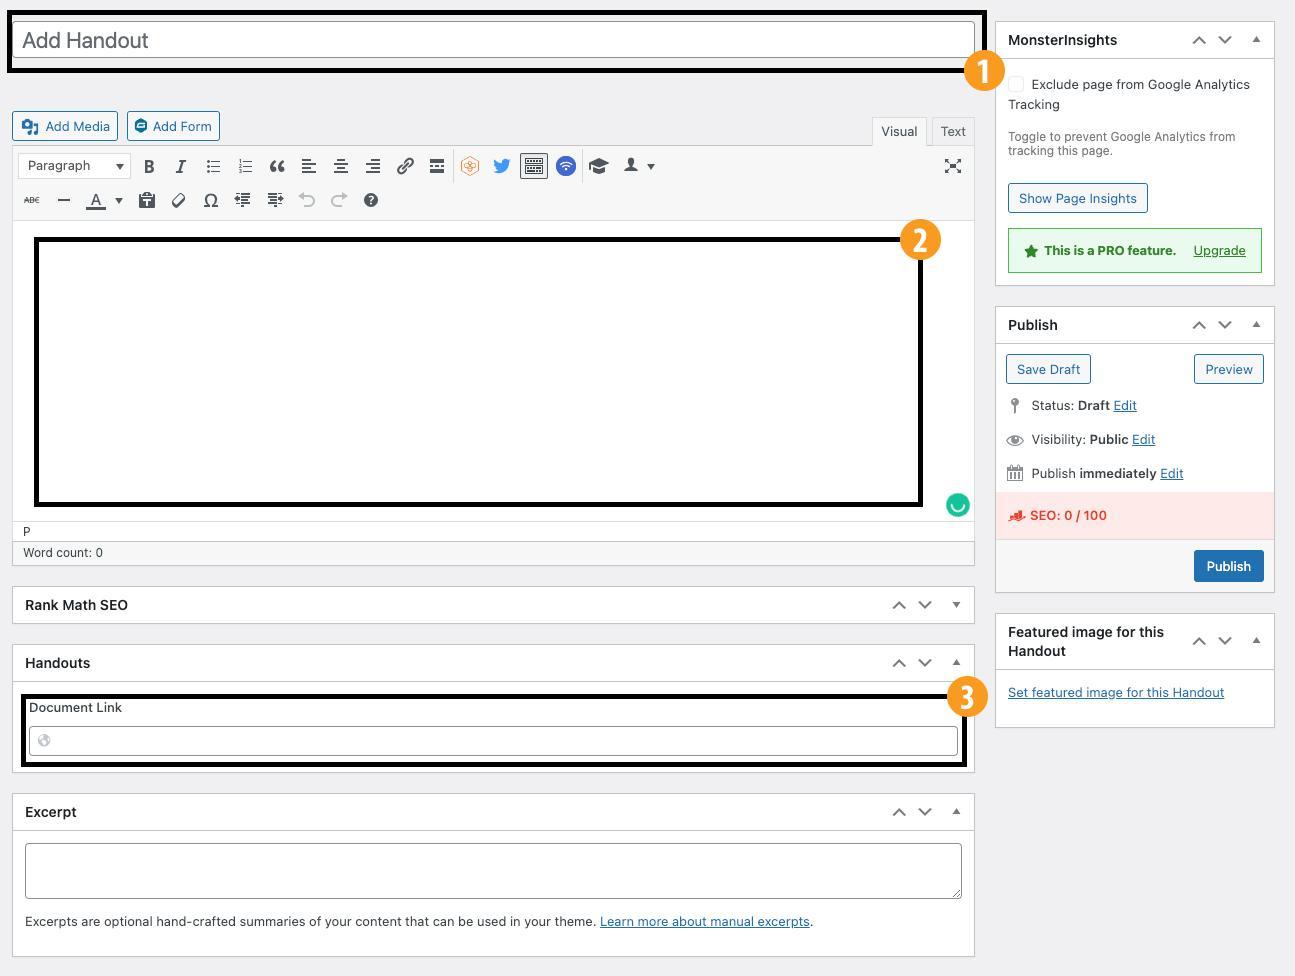
Task: Toggle the second toolbar row (keyboard icon)
Action: [x=534, y=166]
